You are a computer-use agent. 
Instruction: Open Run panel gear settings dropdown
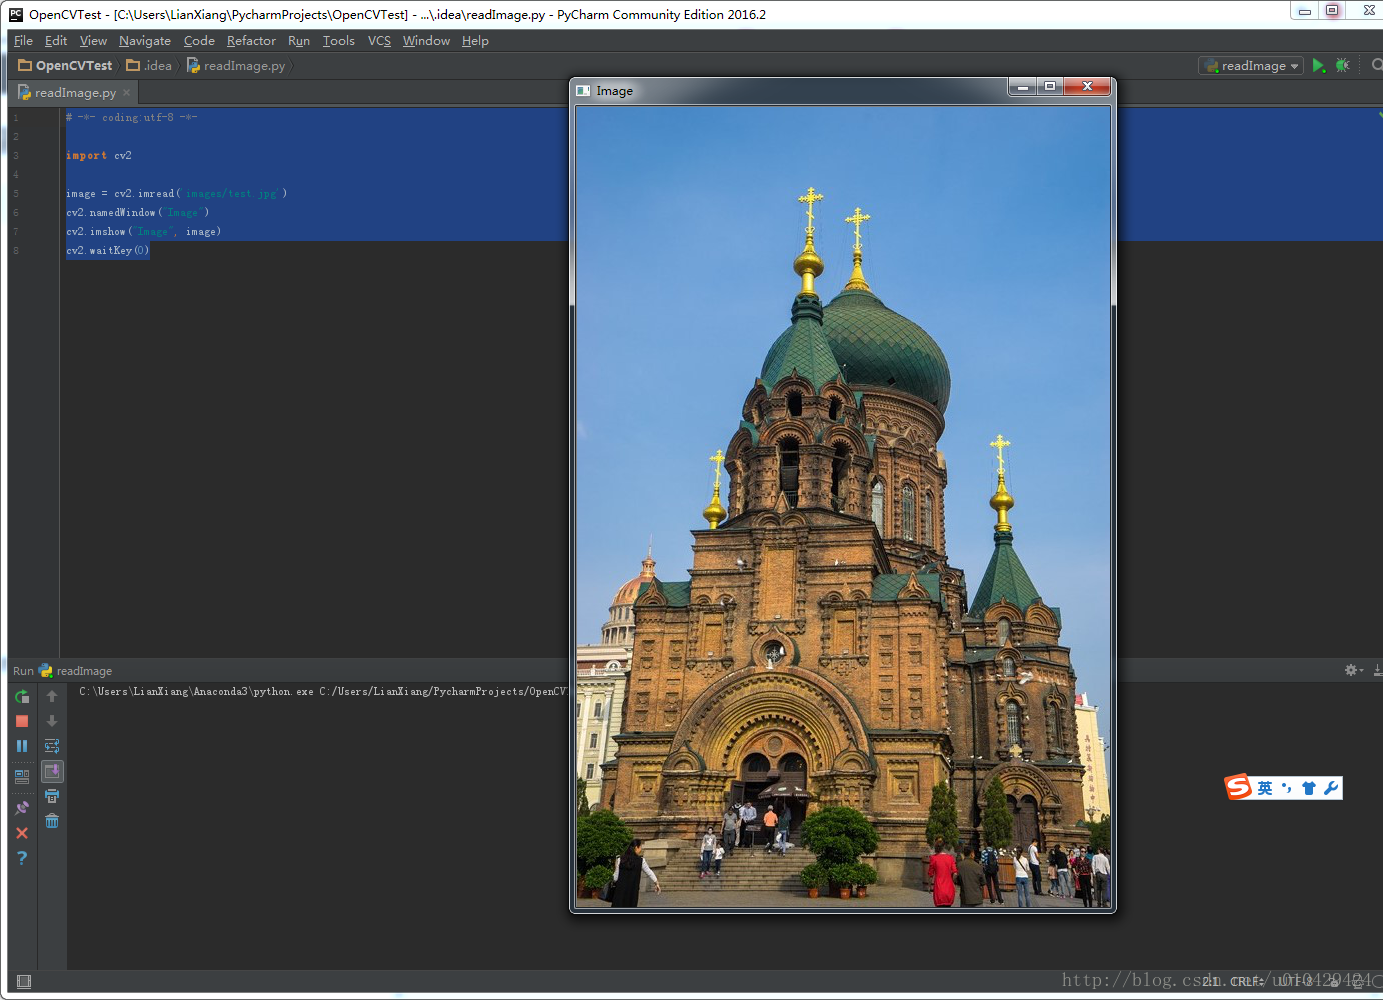coord(1354,670)
